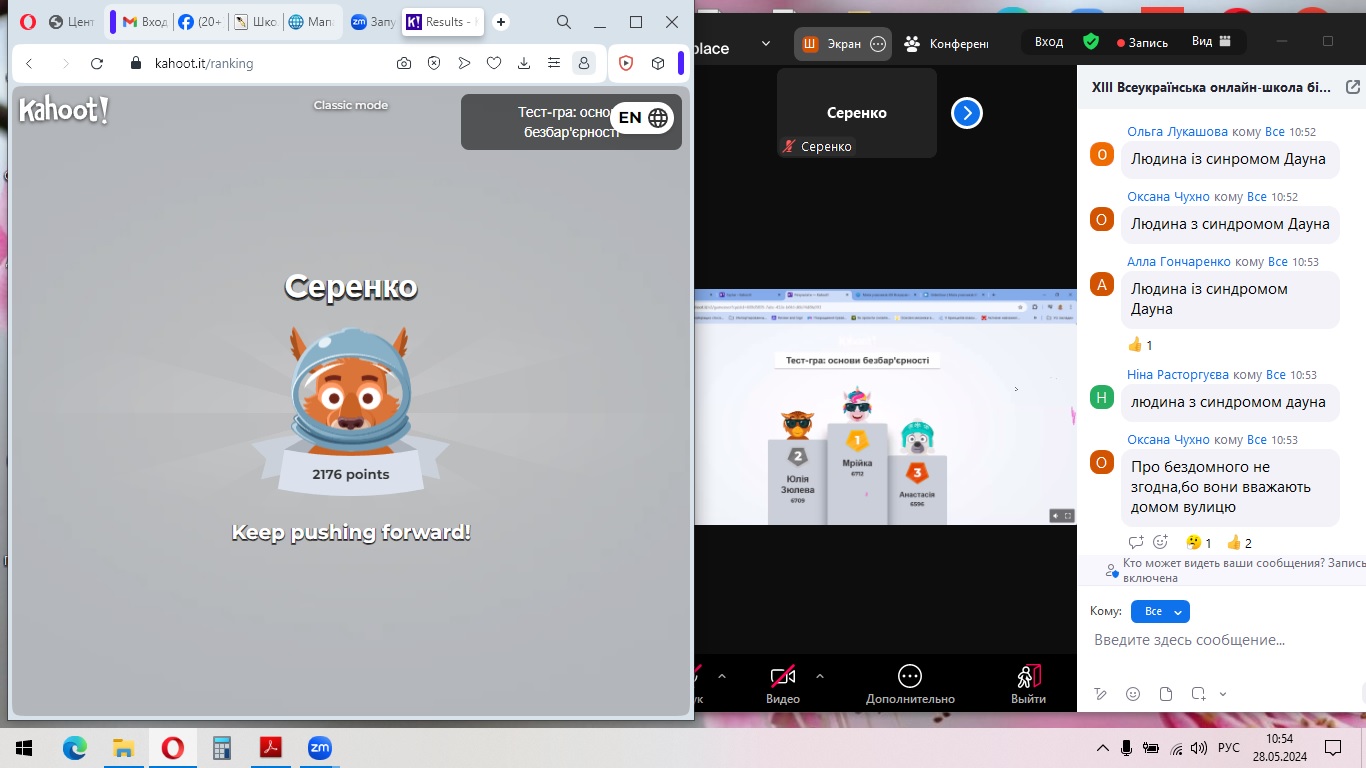Expand the Кому recipient dropdown Все
This screenshot has width=1366, height=768.
point(1160,611)
